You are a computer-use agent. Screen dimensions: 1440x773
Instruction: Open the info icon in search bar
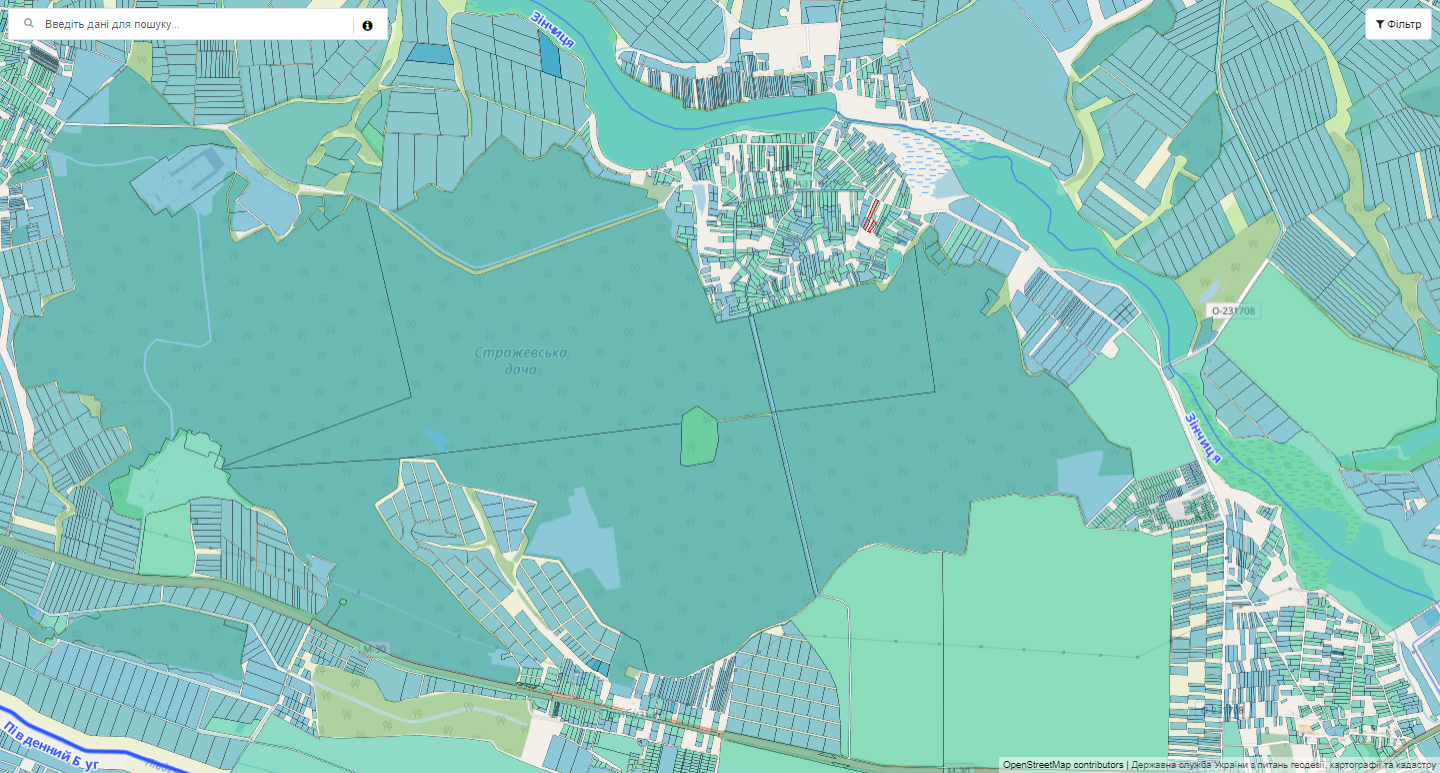(367, 25)
